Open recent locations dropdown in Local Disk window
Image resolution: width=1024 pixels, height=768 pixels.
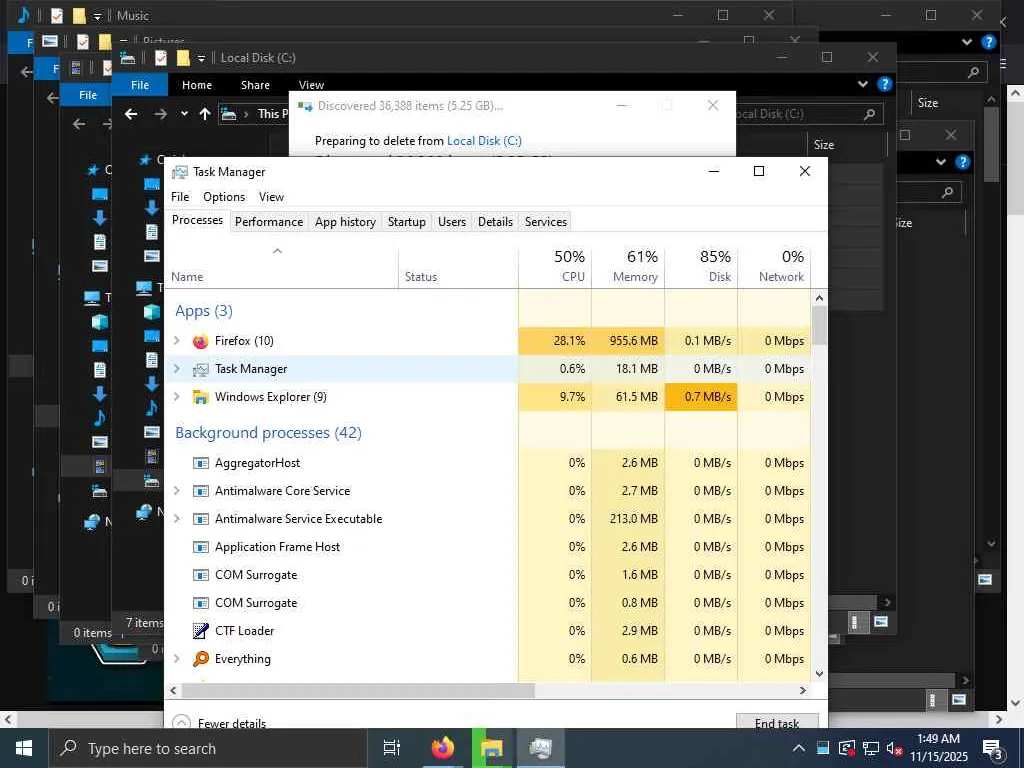tap(184, 114)
